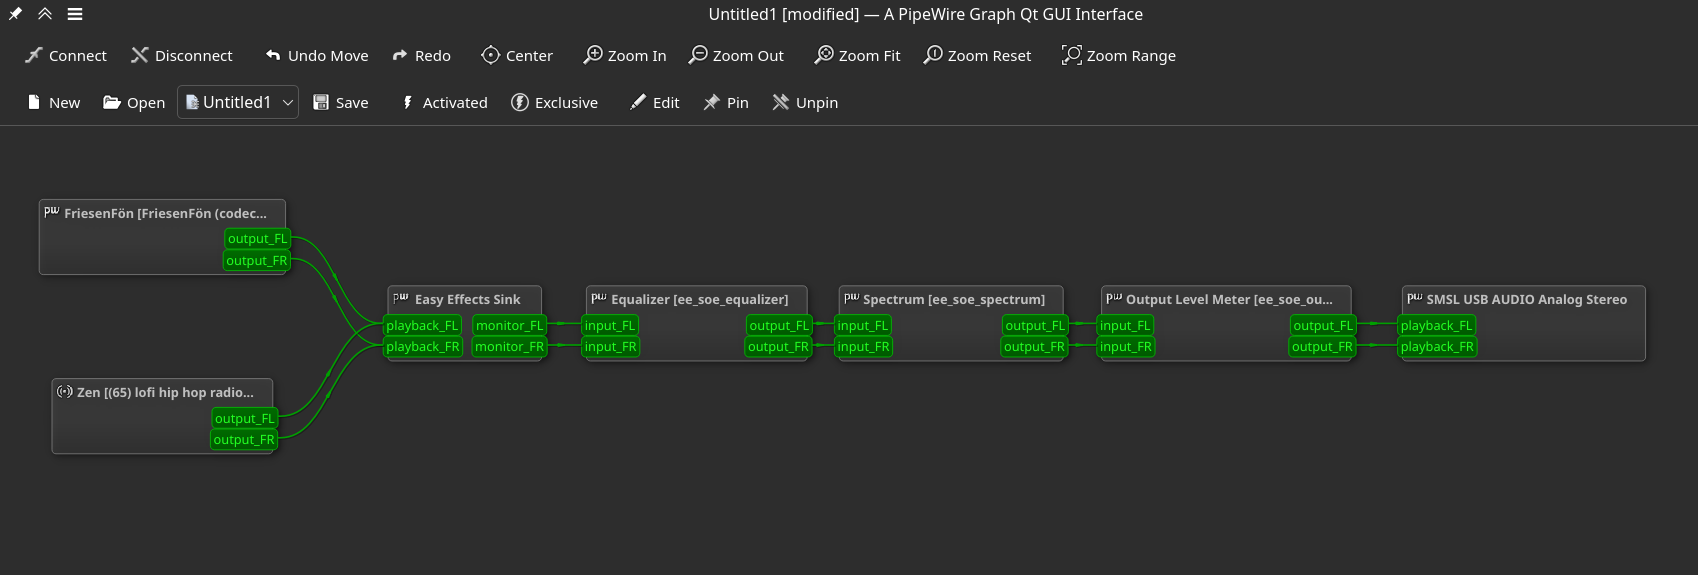Open the hamburger menu in title bar

[x=75, y=14]
